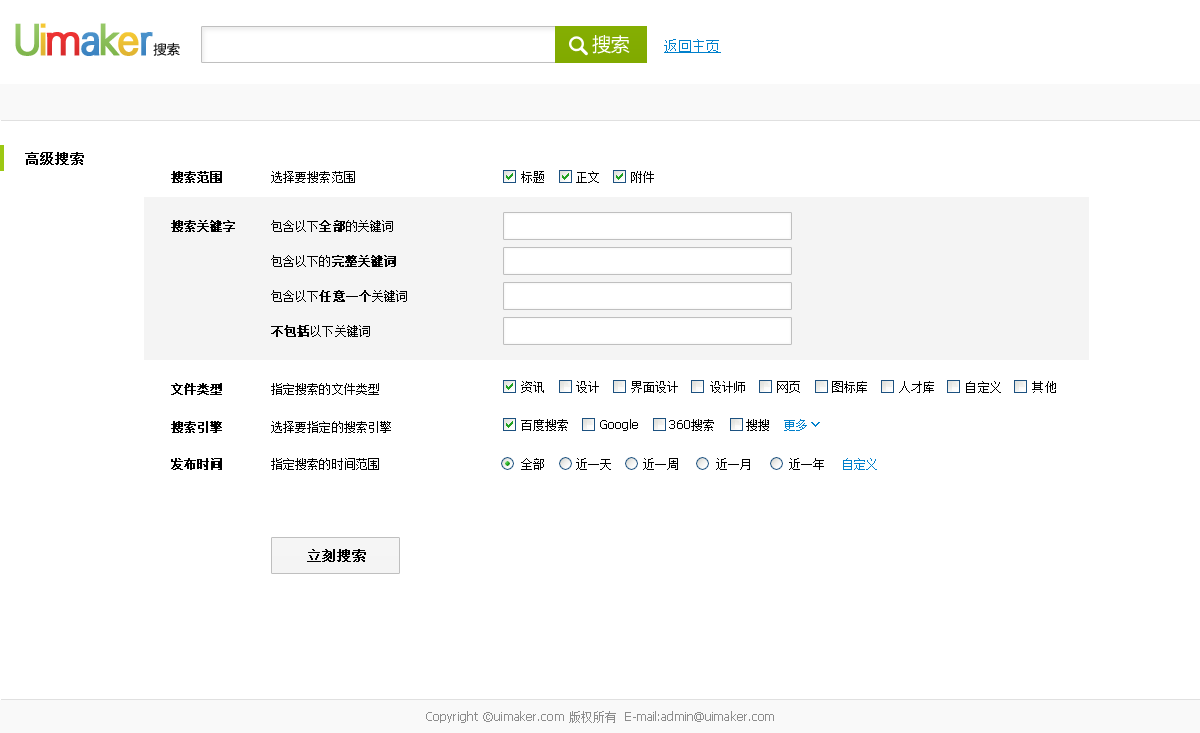Expand 更多 search engines dropdown
1200x733 pixels.
tap(801, 425)
